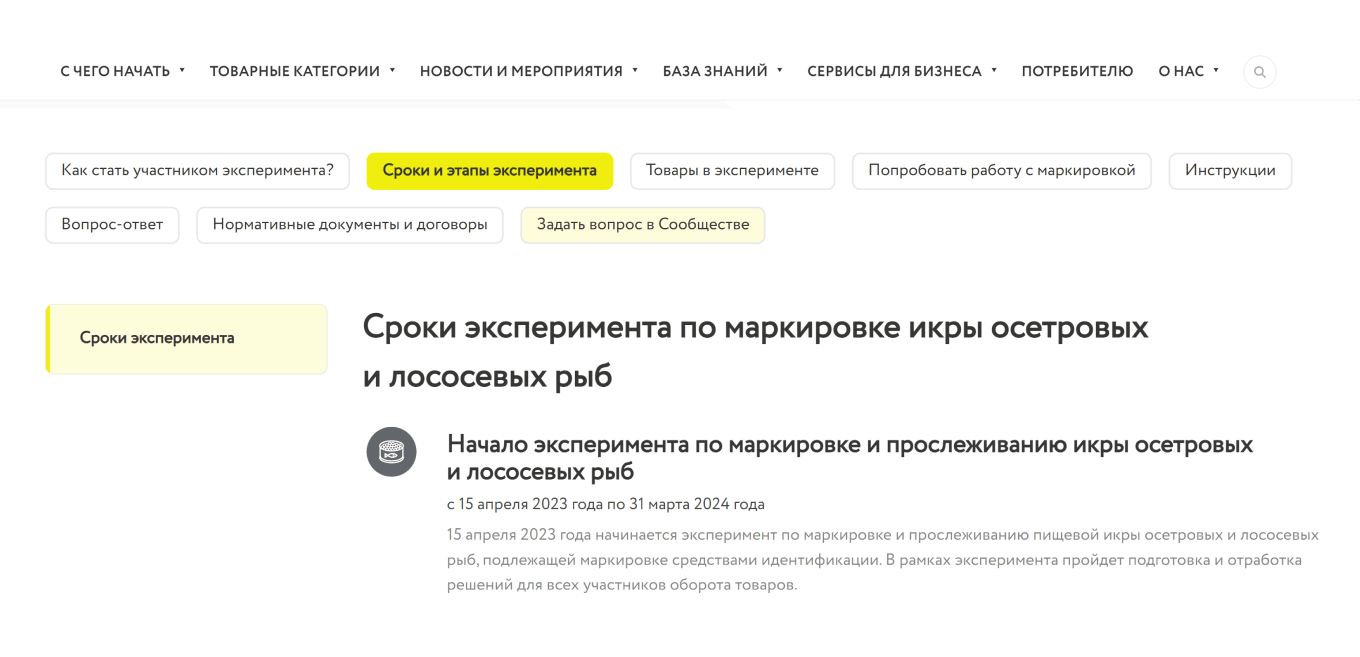Open the «Товарные категории» dropdown
The width and height of the screenshot is (1360, 657).
click(302, 71)
